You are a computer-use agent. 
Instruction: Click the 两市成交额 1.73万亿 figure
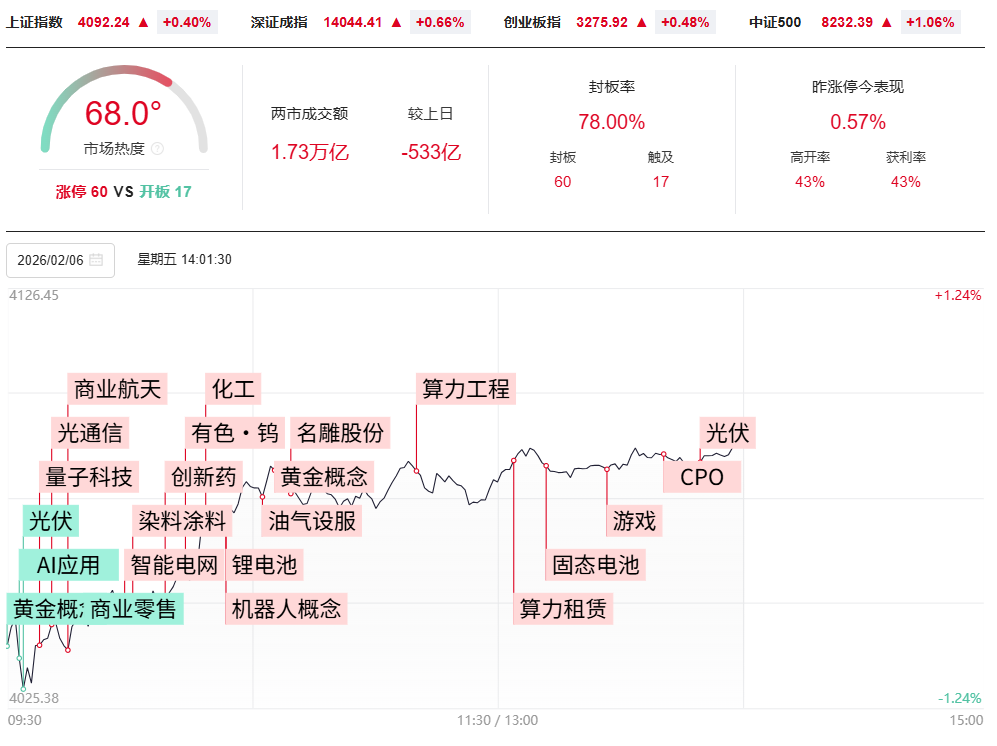pos(309,152)
